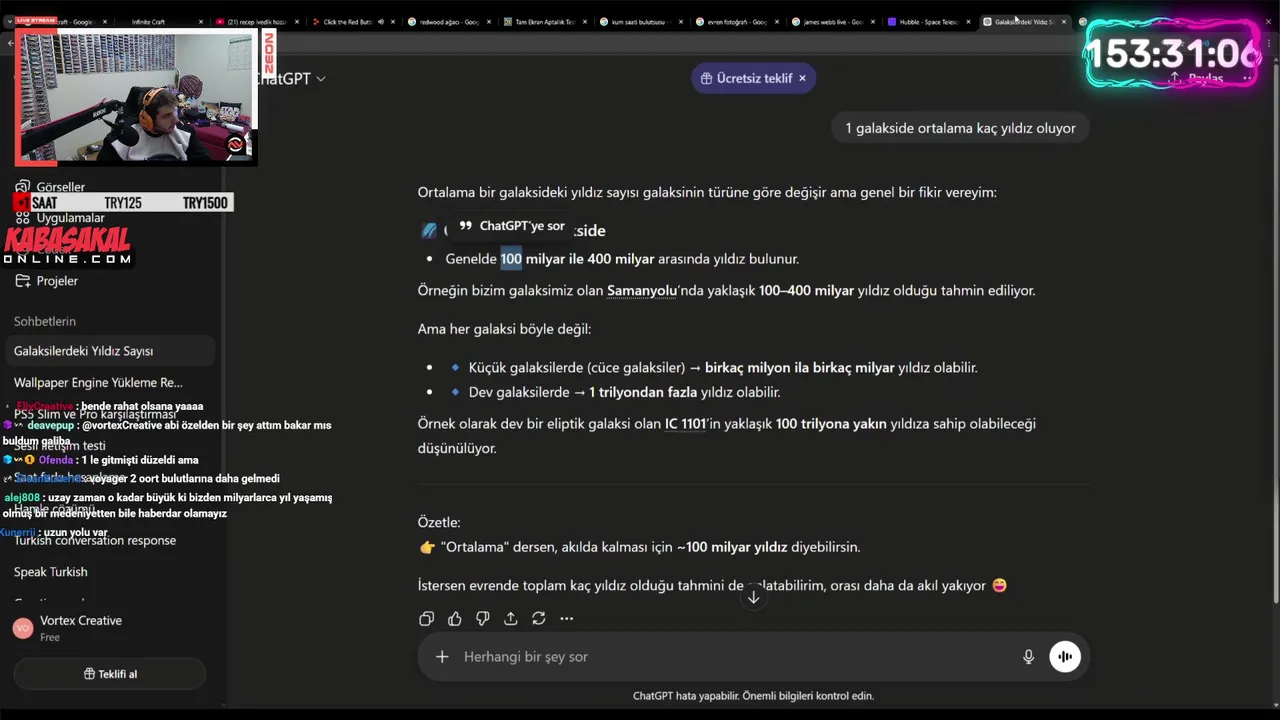Open more actions three-dot menu under response

(567, 619)
